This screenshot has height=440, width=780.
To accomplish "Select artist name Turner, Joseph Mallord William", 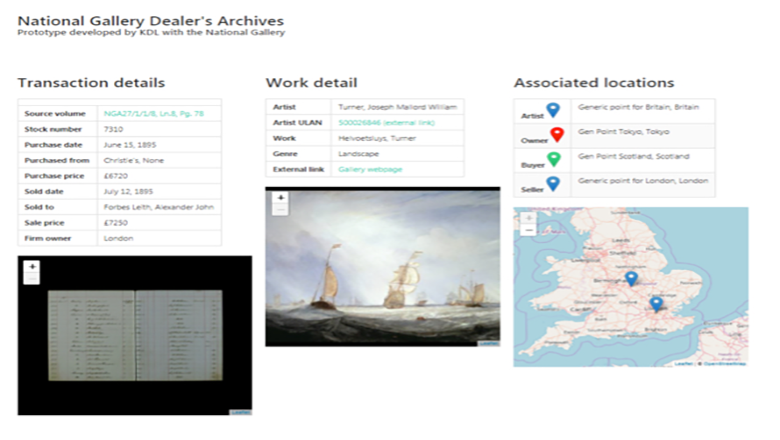I will click(x=397, y=107).
